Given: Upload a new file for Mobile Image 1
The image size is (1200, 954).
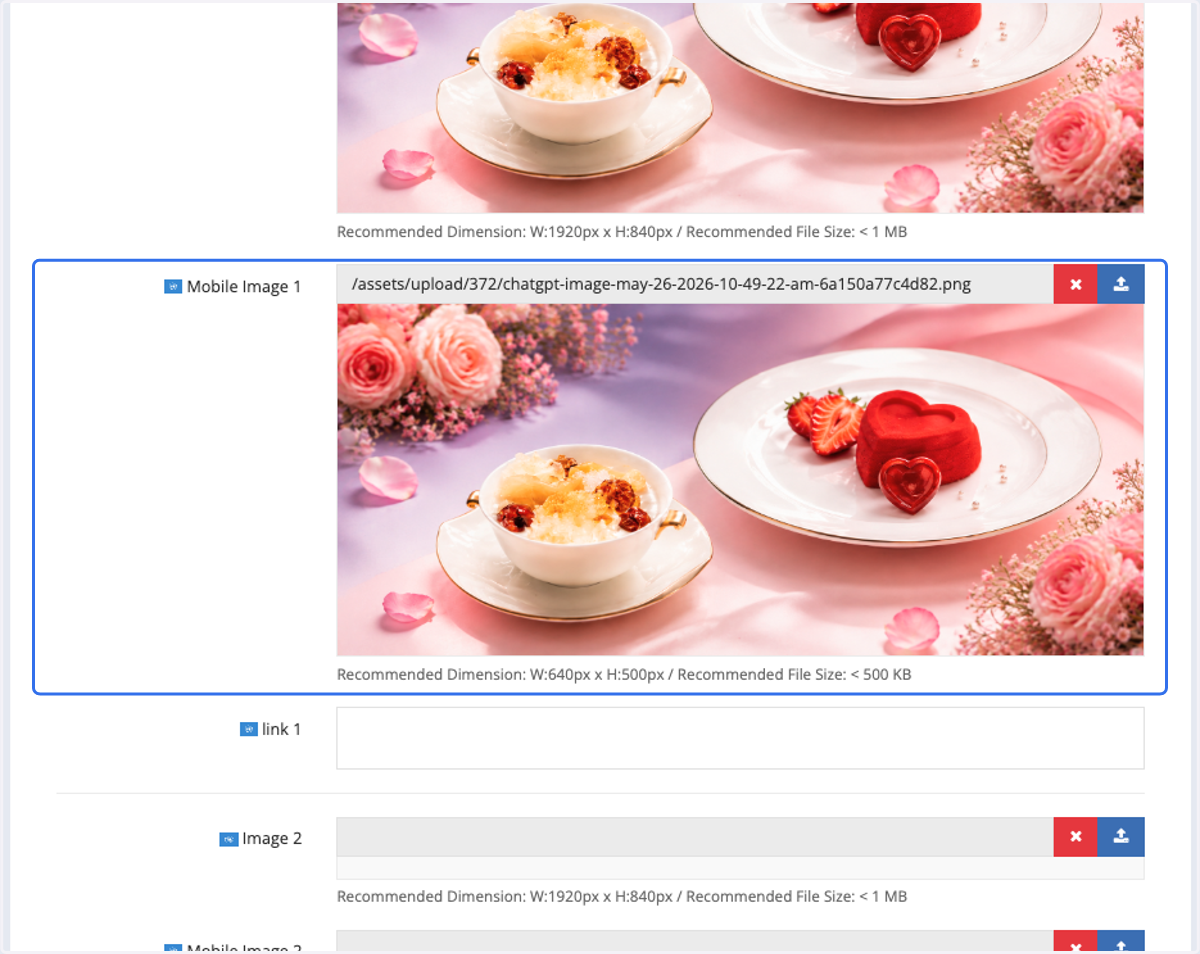Looking at the screenshot, I should (1121, 284).
